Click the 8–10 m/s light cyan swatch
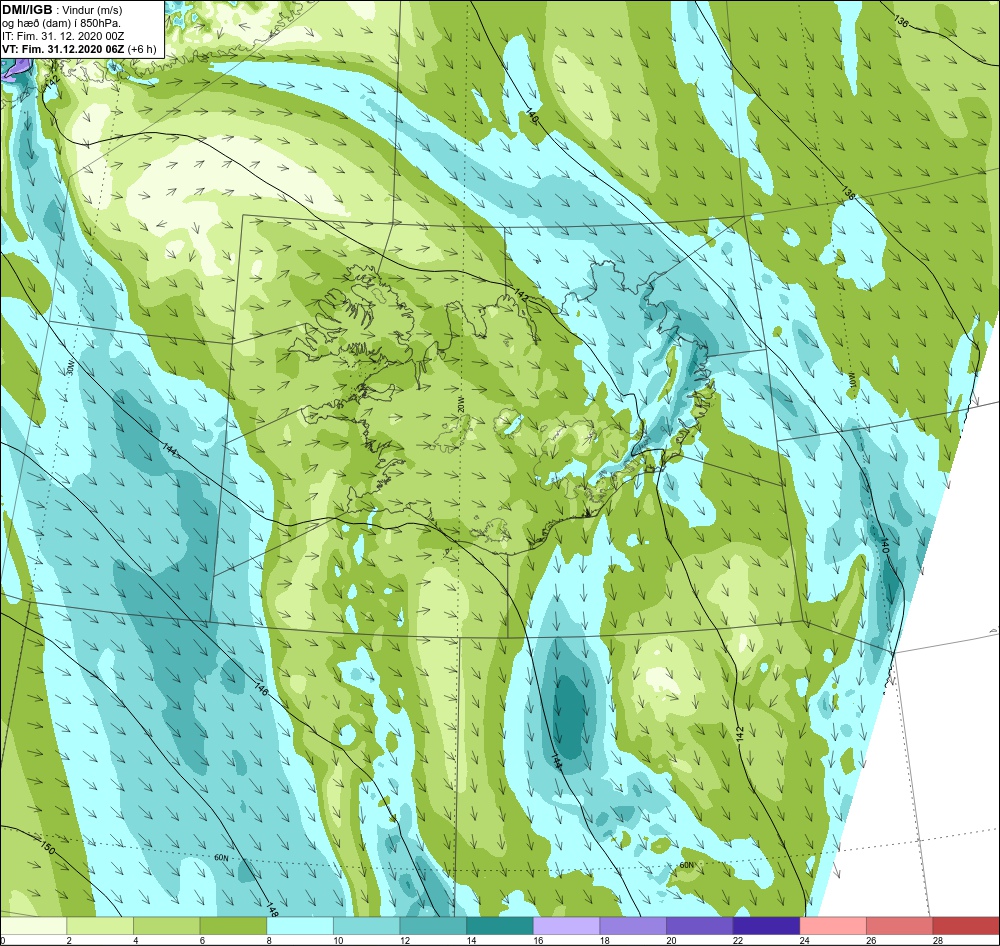Screen dimensions: 1000x946 click(300, 926)
